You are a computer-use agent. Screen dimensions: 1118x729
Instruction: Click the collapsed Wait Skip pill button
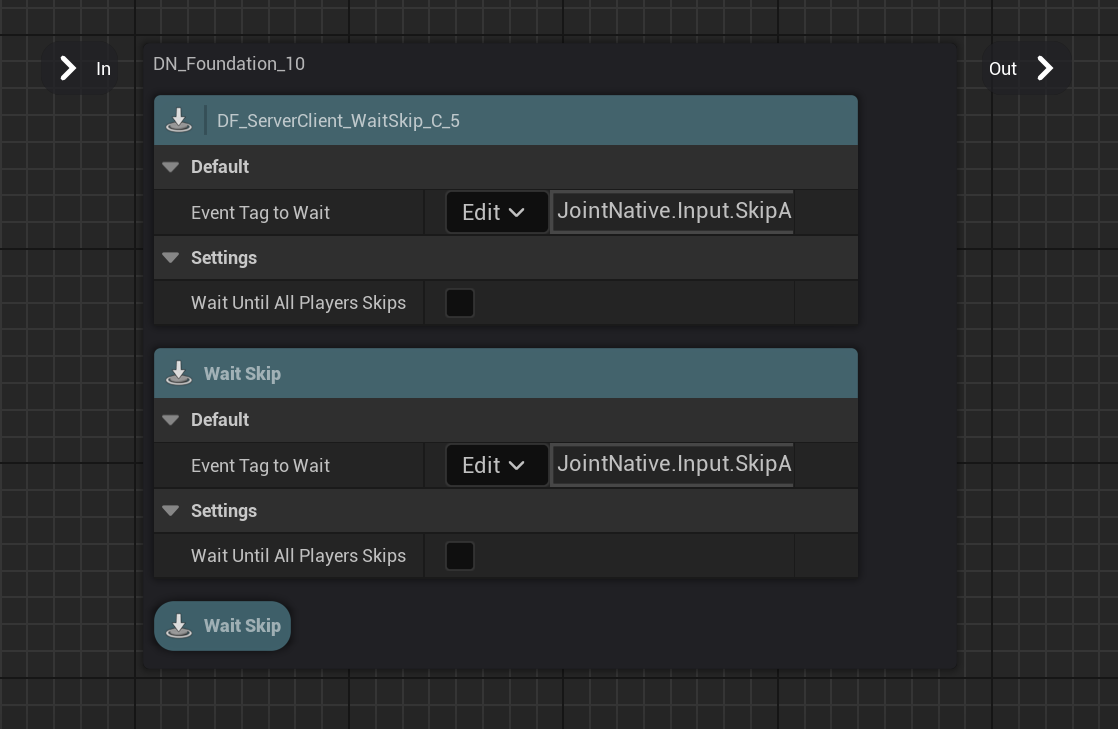(223, 626)
